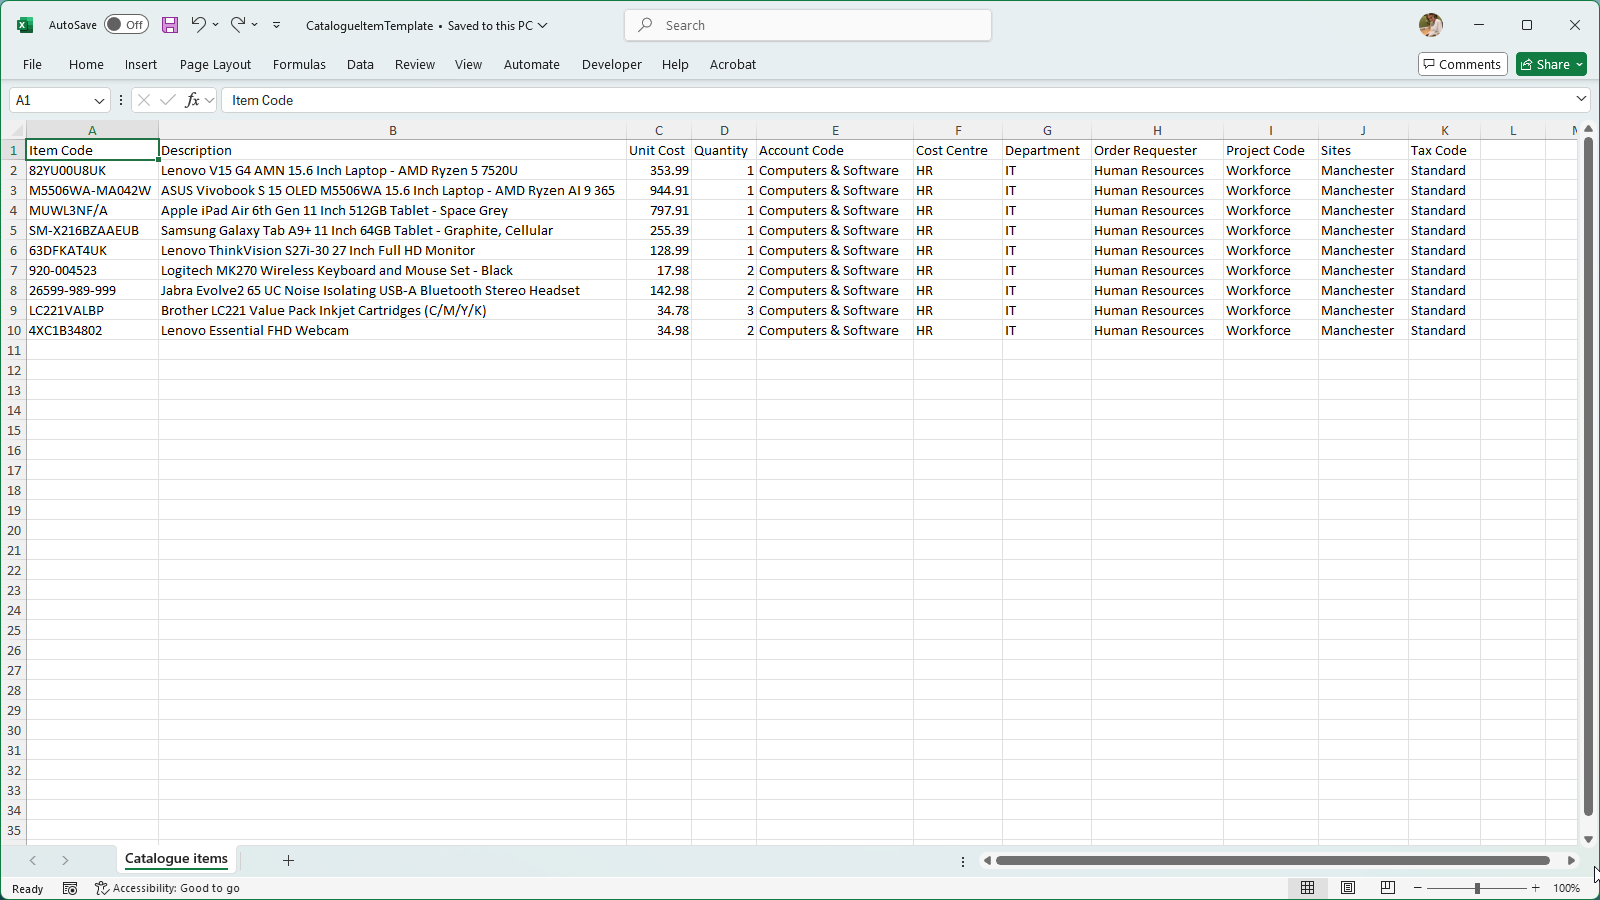Click the Cancel entry X icon in the formula bar
The height and width of the screenshot is (900, 1600).
click(144, 100)
